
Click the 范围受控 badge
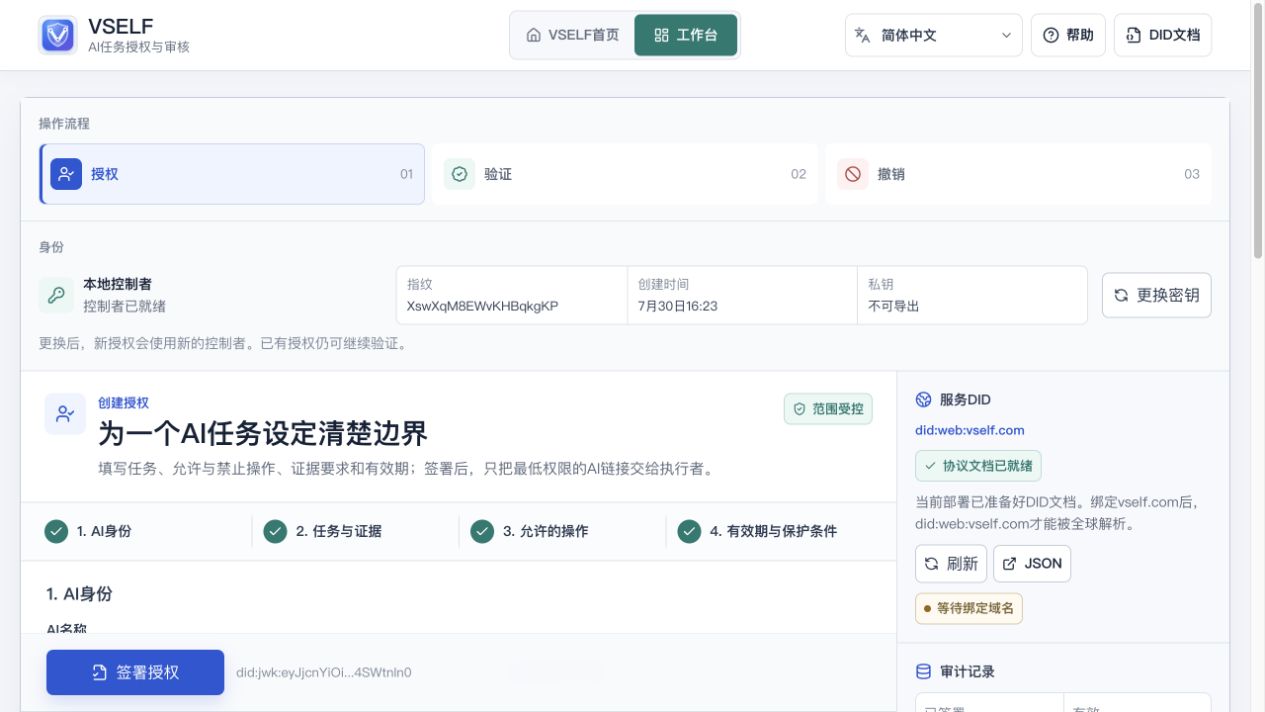point(828,409)
